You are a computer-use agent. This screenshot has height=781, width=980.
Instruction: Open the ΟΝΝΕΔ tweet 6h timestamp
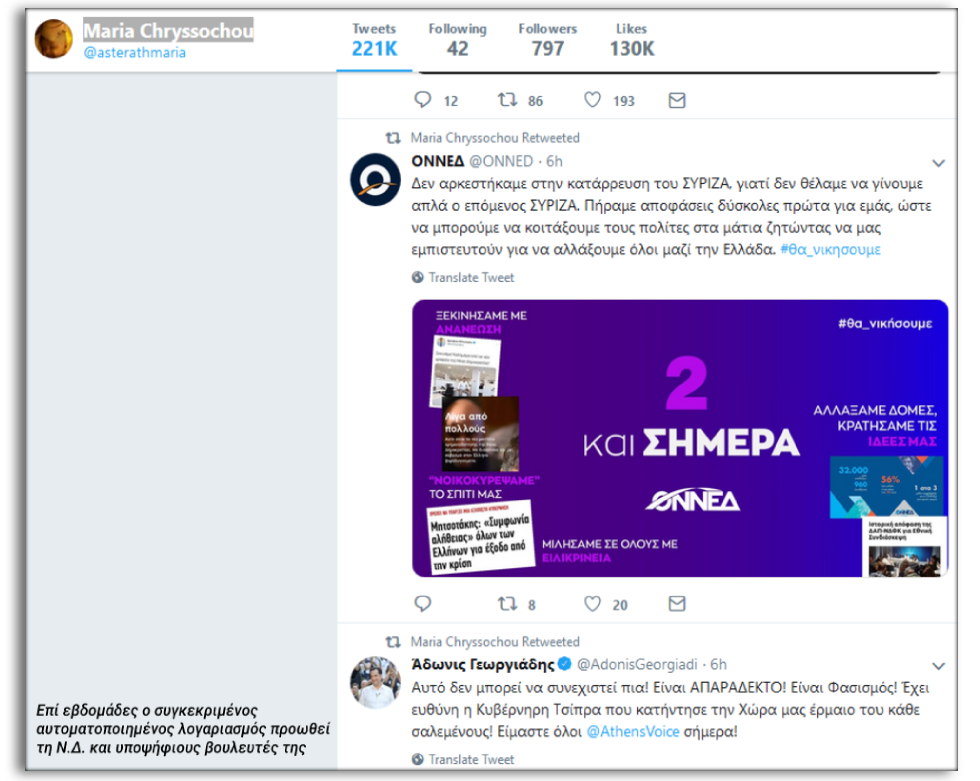click(x=554, y=161)
